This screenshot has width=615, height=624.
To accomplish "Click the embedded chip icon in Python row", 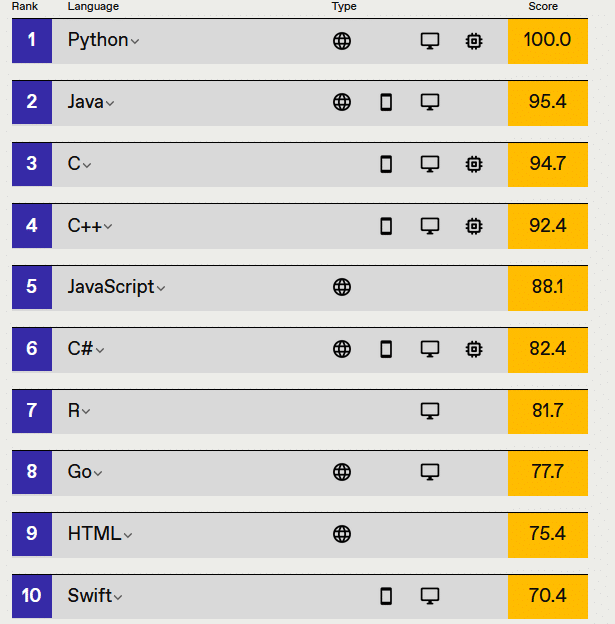I will (x=474, y=41).
